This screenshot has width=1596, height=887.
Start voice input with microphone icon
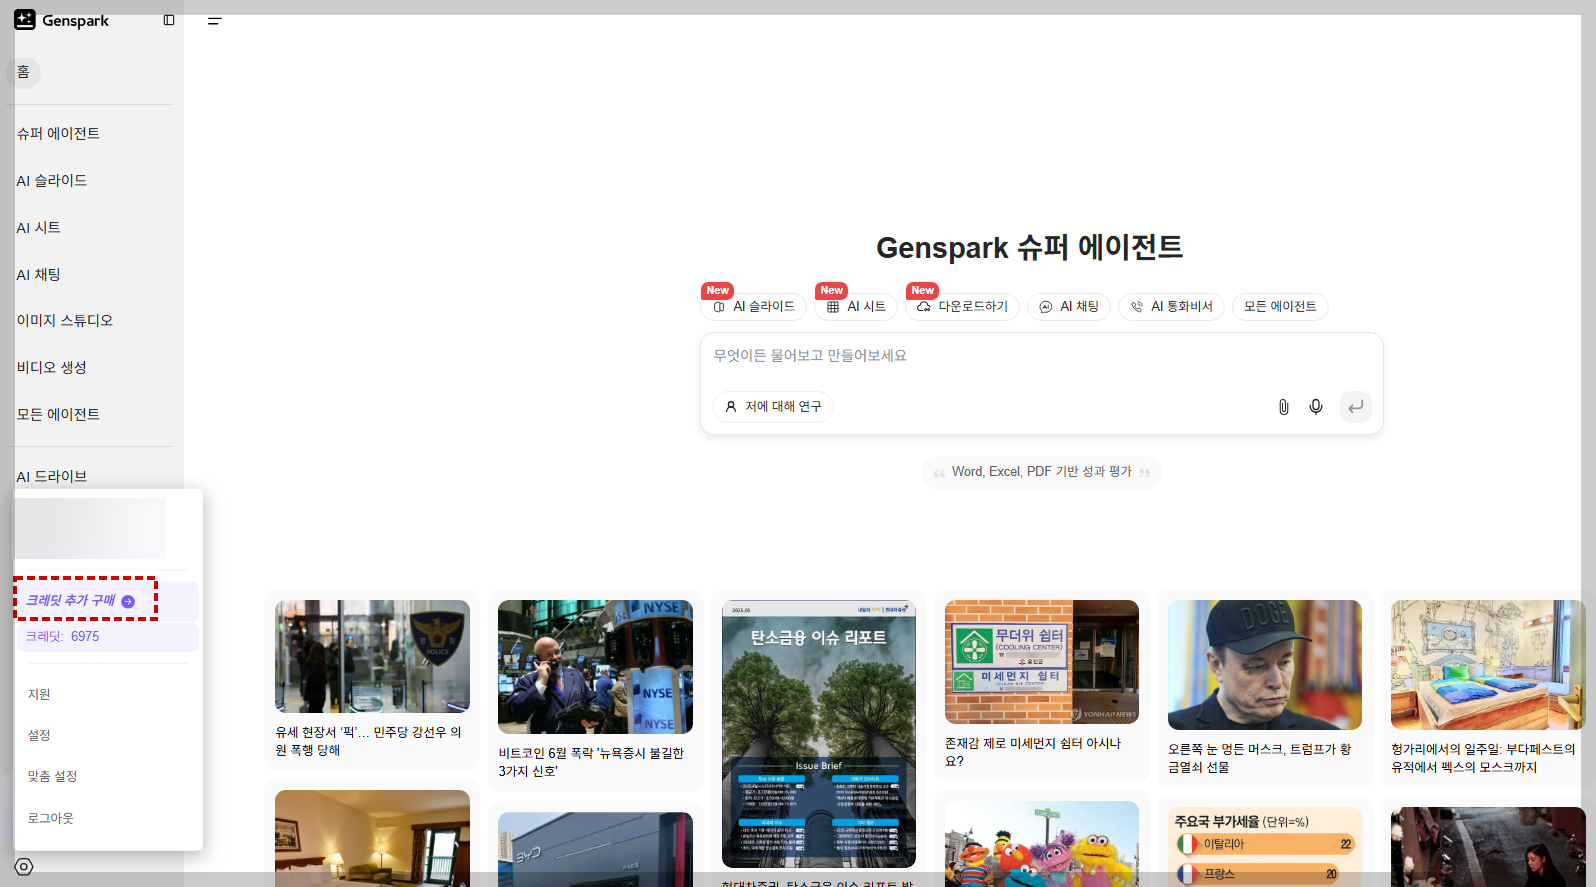point(1316,407)
